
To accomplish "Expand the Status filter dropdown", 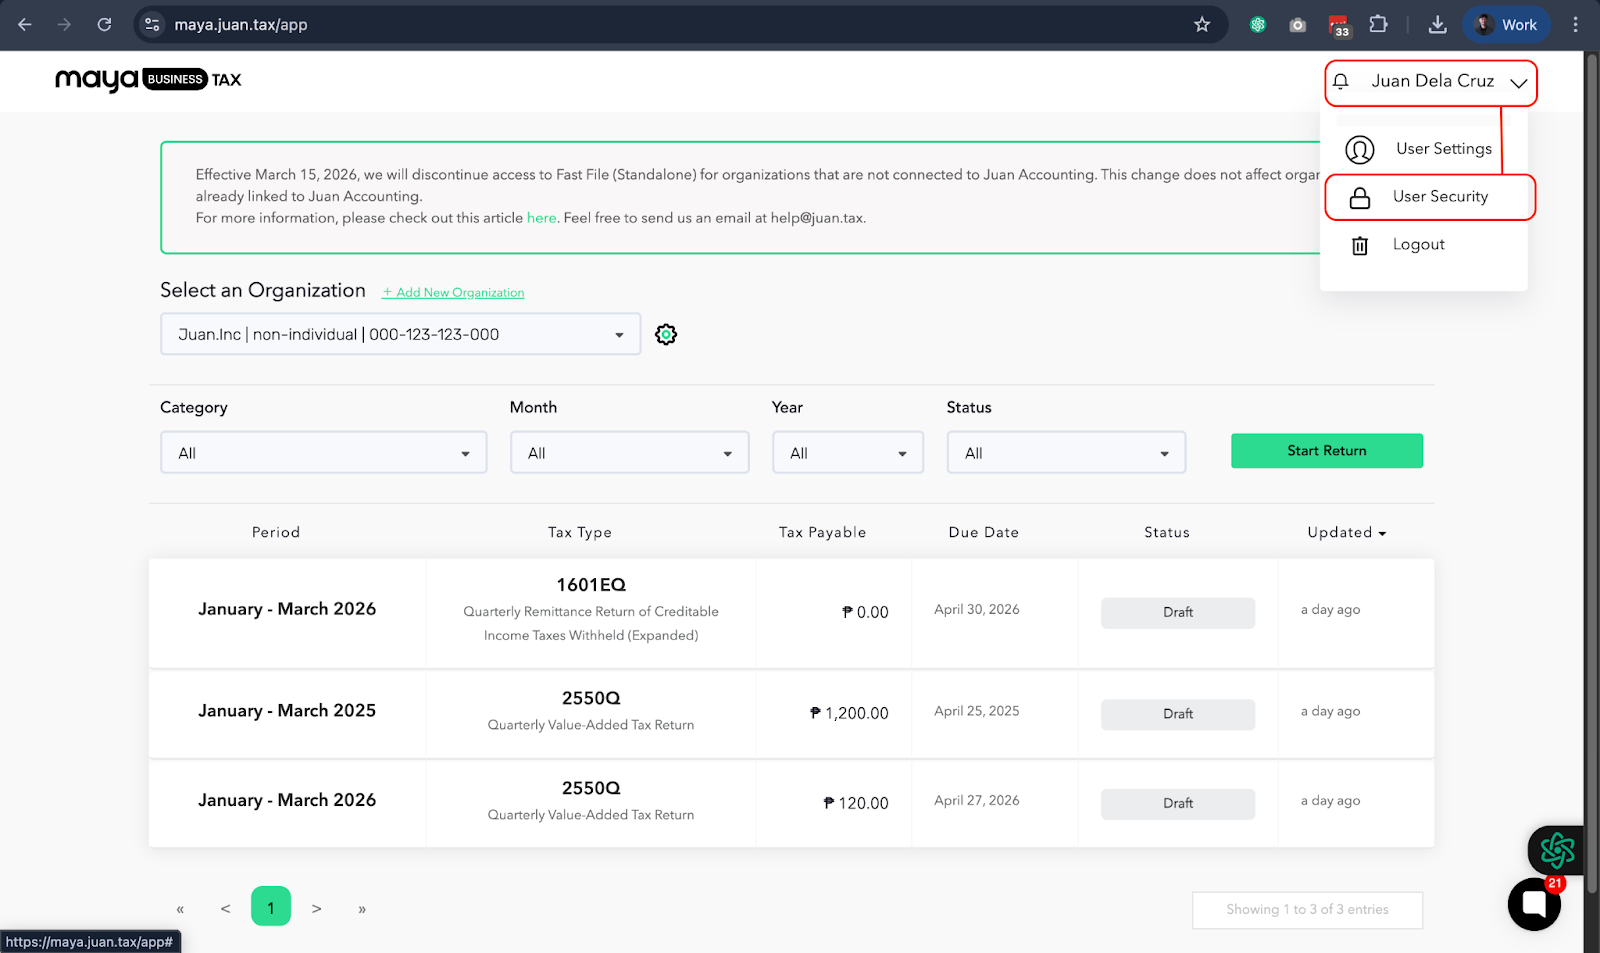I will 1066,453.
